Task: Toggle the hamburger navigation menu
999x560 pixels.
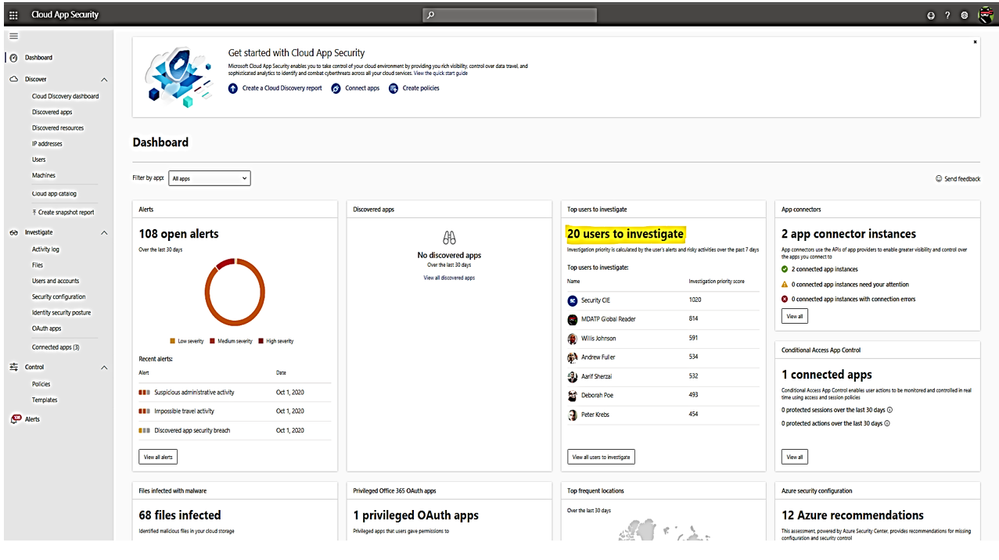Action: 13,36
